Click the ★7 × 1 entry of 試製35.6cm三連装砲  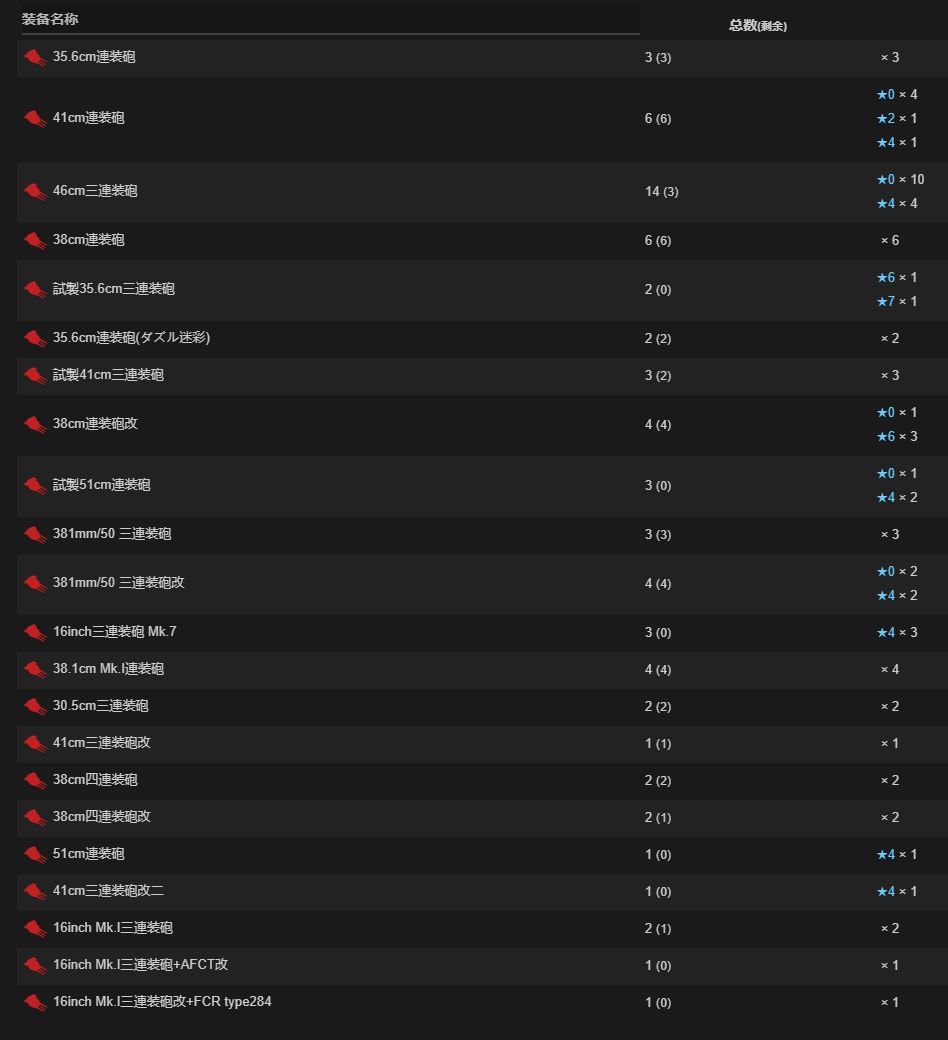[x=897, y=302]
